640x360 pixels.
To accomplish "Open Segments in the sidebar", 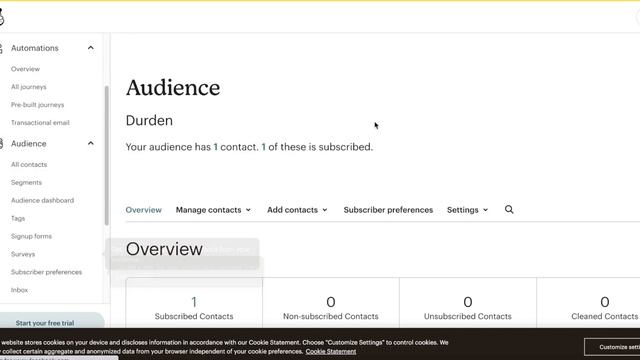I will (26, 182).
